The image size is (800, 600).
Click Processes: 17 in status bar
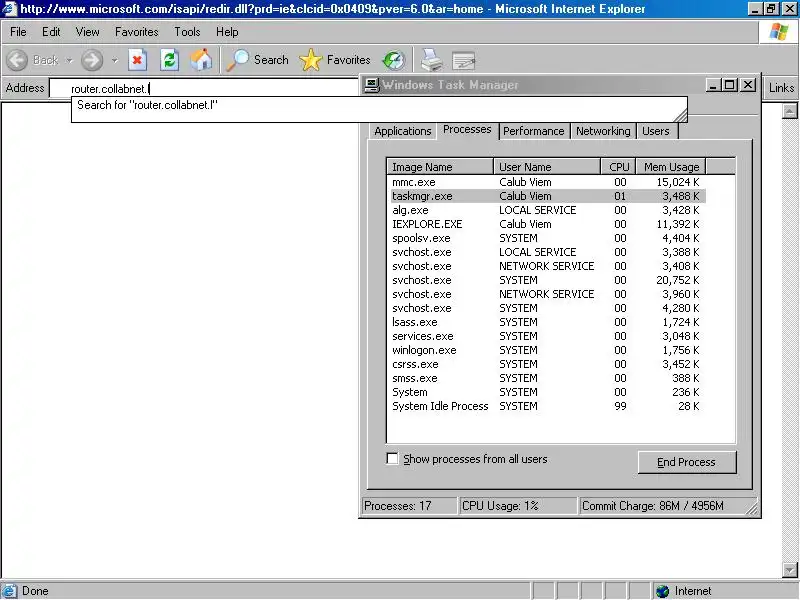pos(410,506)
